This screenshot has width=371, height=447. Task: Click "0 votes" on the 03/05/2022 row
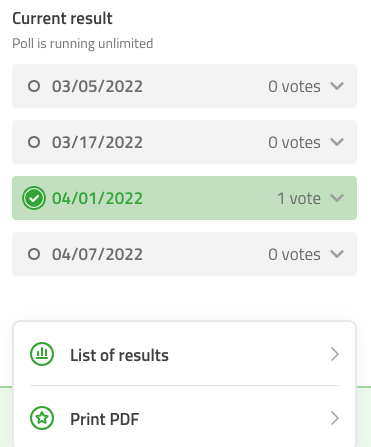point(294,86)
